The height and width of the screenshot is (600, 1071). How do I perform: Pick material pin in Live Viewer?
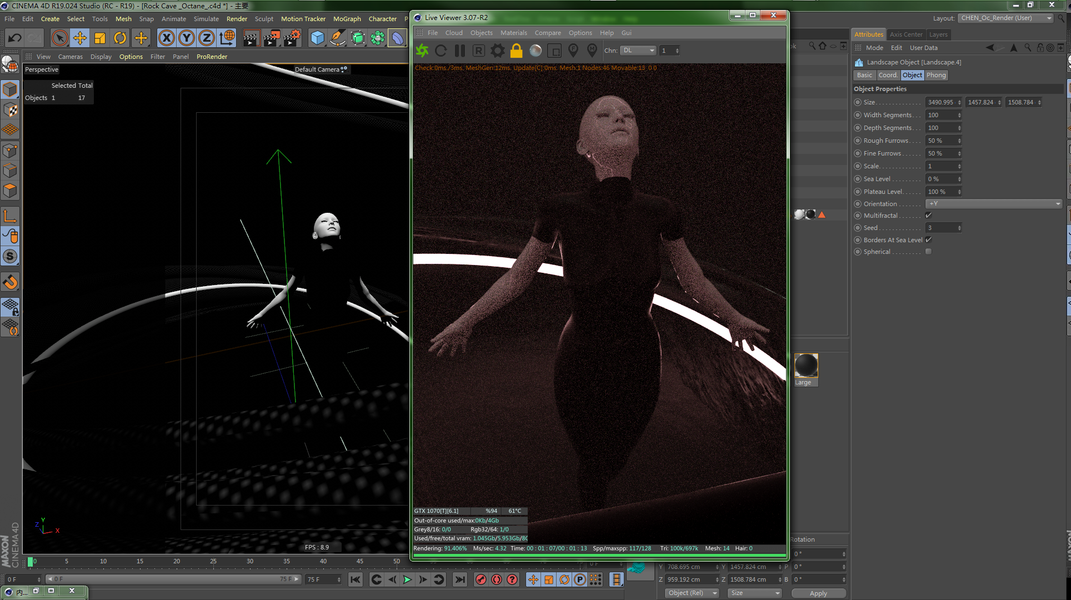tap(592, 51)
